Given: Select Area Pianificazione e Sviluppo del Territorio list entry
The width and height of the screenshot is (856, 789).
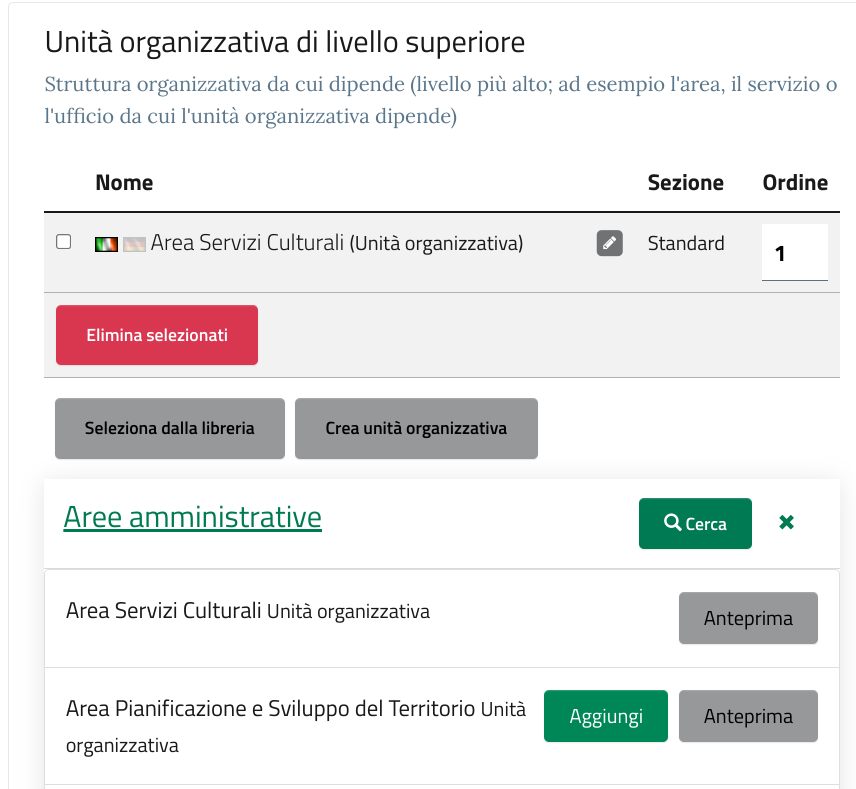Looking at the screenshot, I should [270, 710].
